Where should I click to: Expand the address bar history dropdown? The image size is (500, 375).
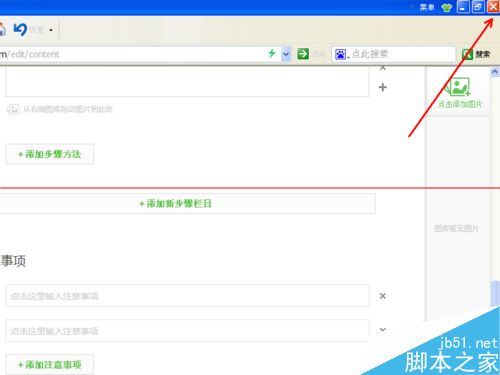tap(286, 54)
